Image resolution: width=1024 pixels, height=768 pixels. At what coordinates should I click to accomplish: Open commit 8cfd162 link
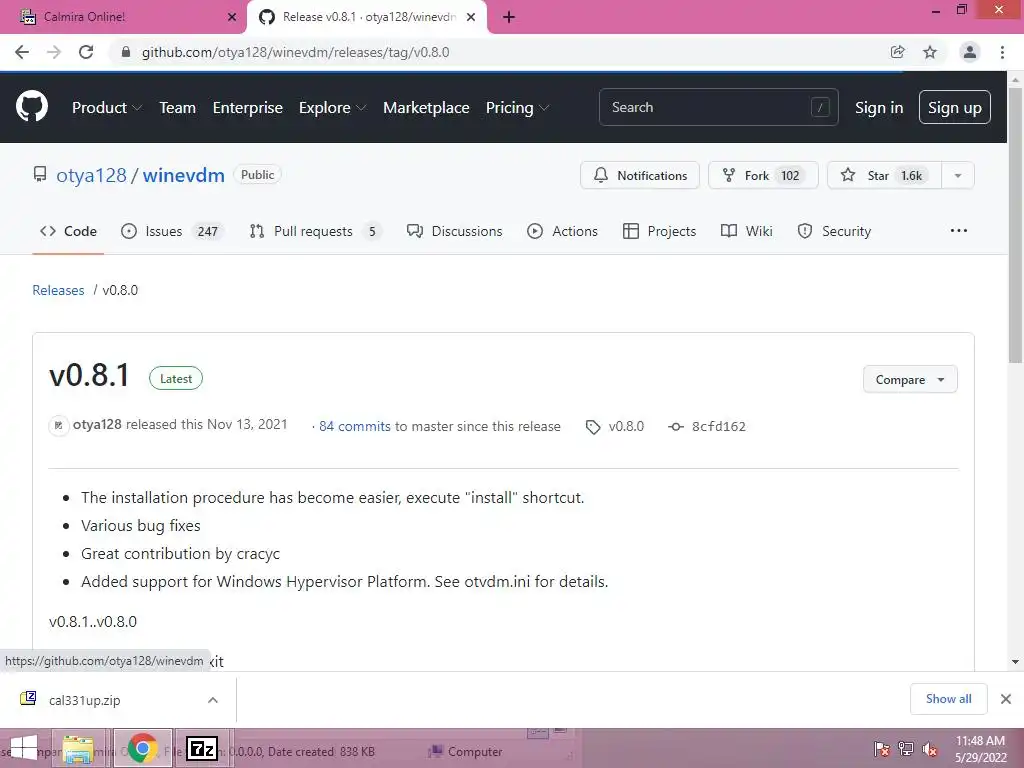718,426
